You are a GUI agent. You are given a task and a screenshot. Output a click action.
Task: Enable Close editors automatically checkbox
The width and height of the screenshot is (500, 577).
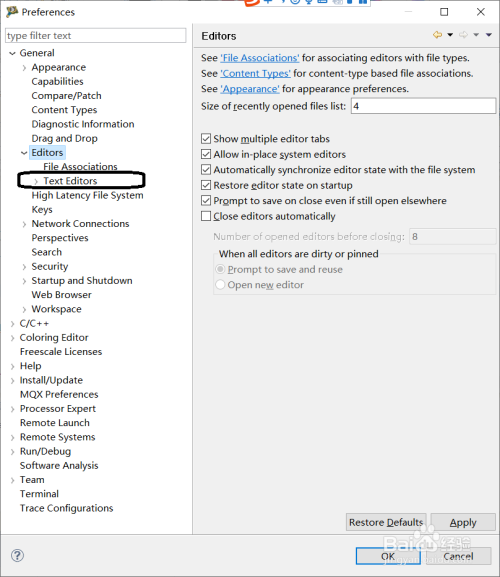[206, 216]
